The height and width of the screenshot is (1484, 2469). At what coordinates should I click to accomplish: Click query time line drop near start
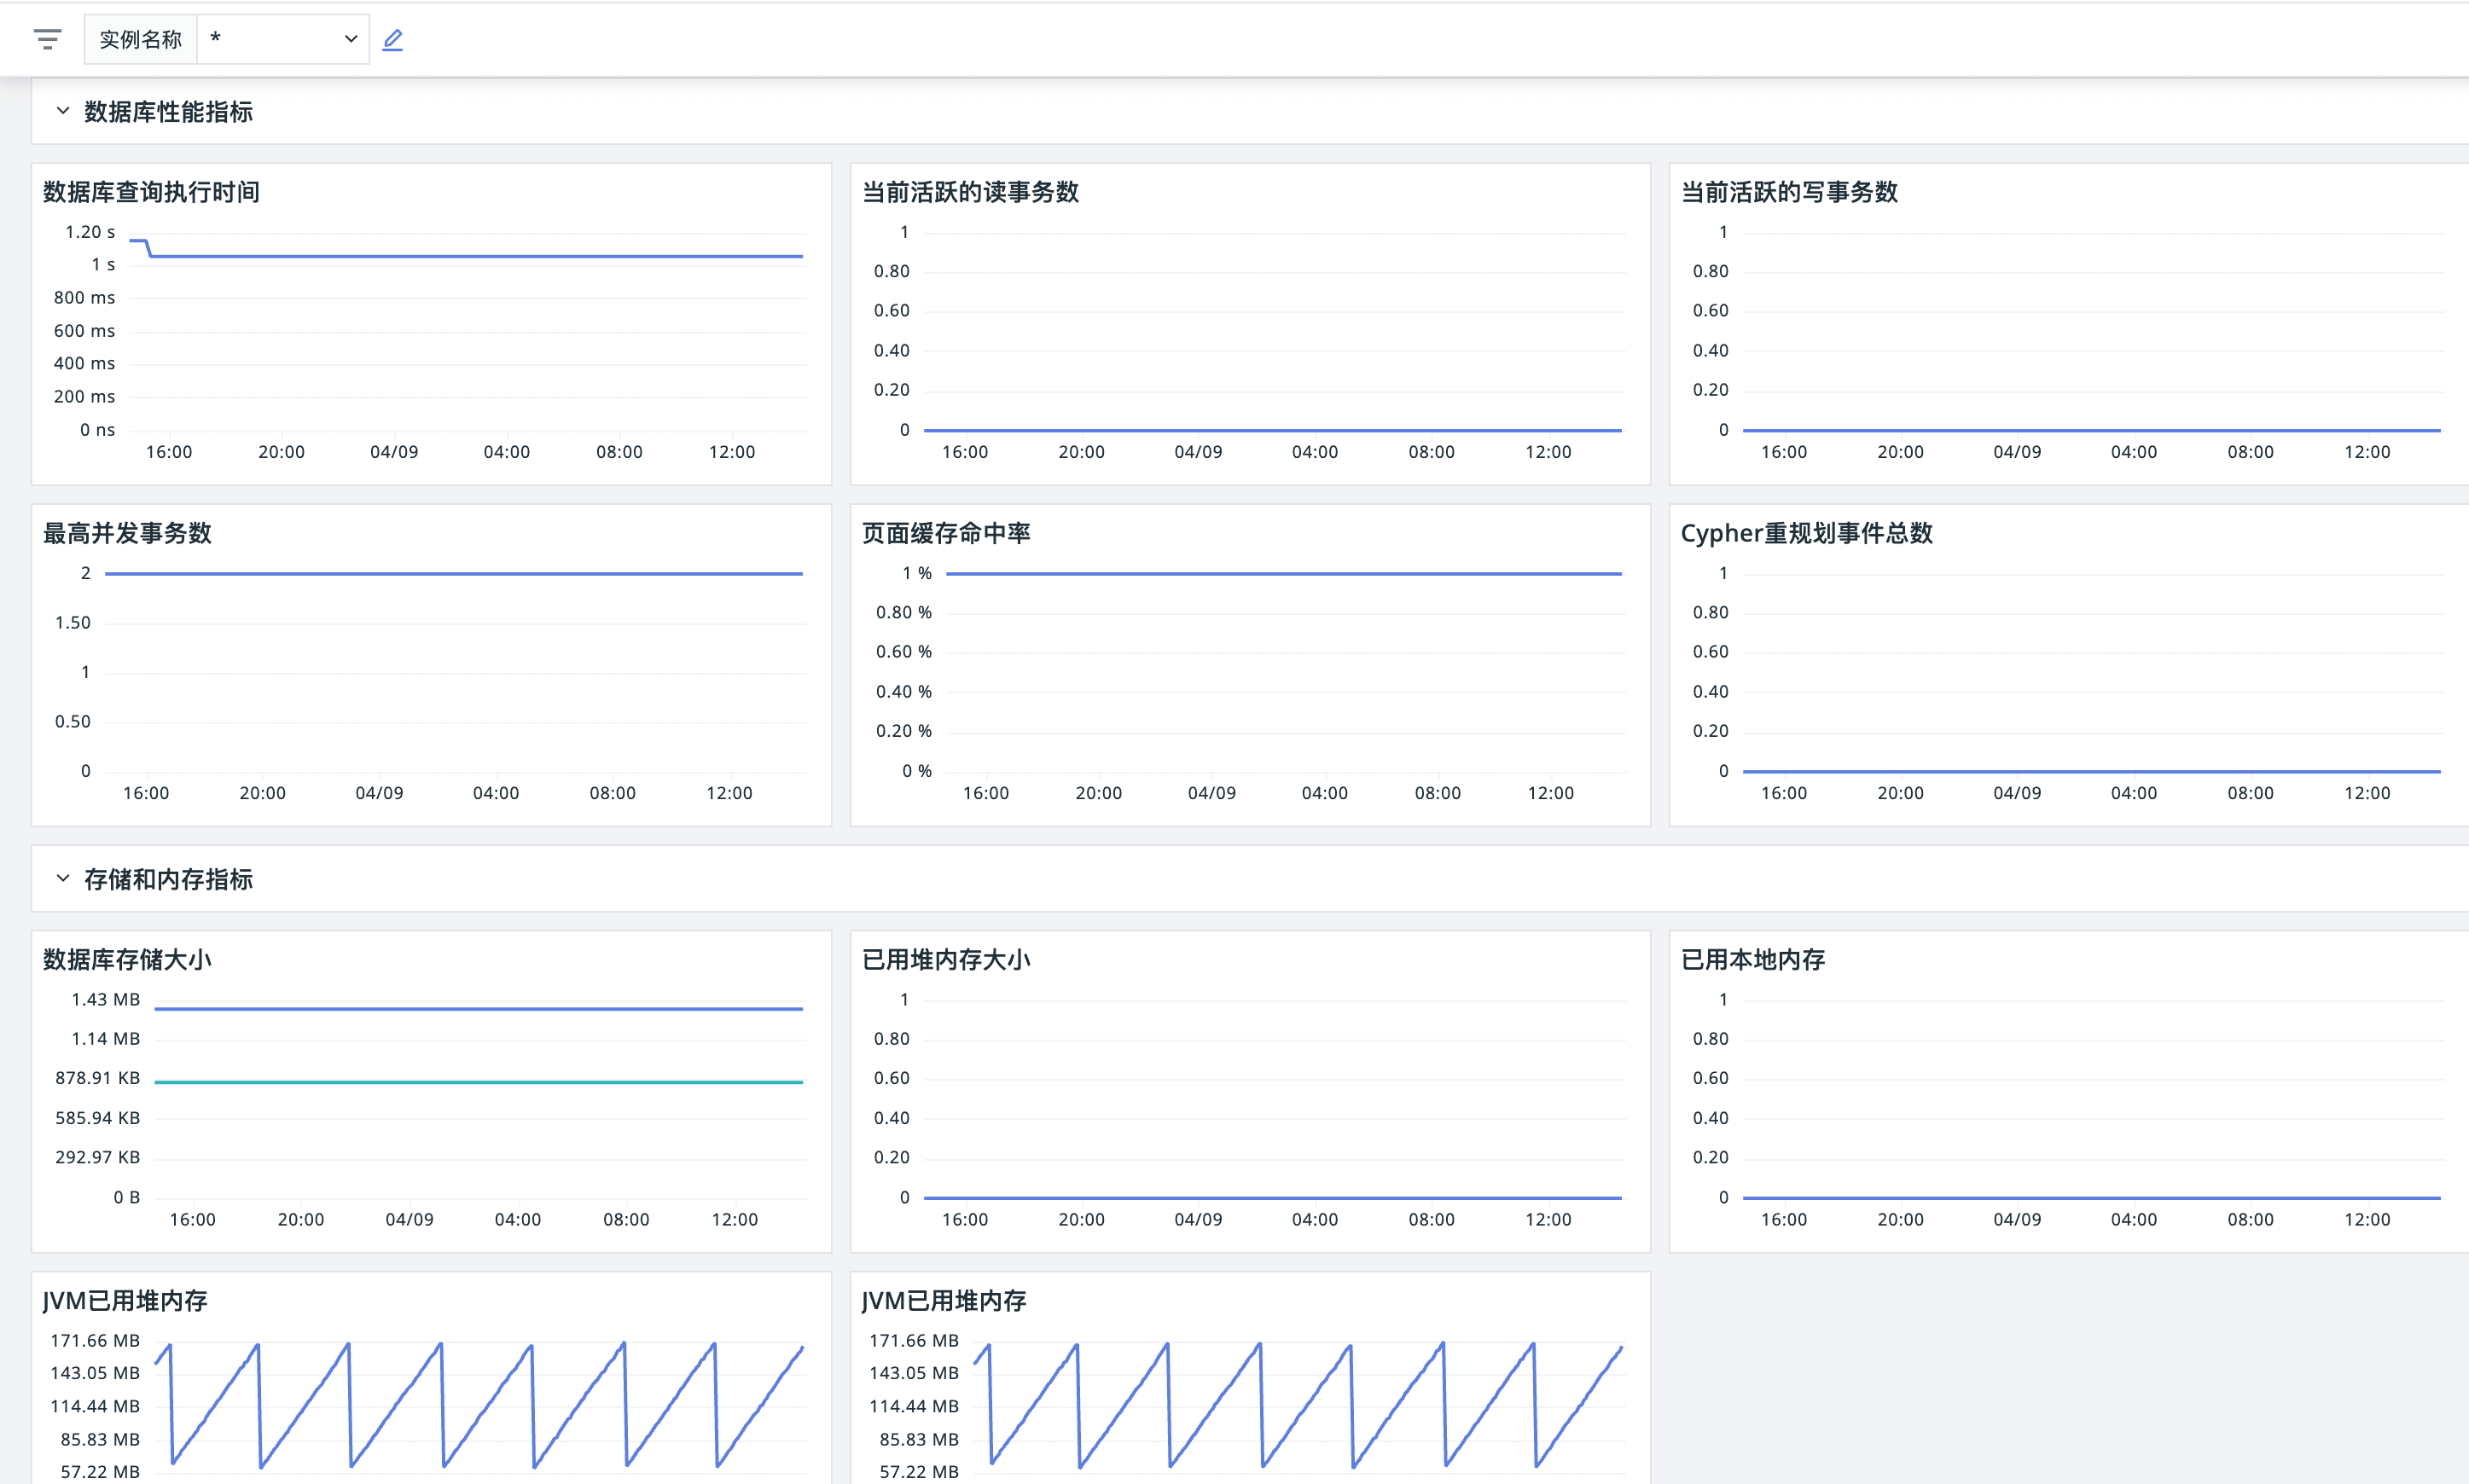pyautogui.click(x=149, y=249)
